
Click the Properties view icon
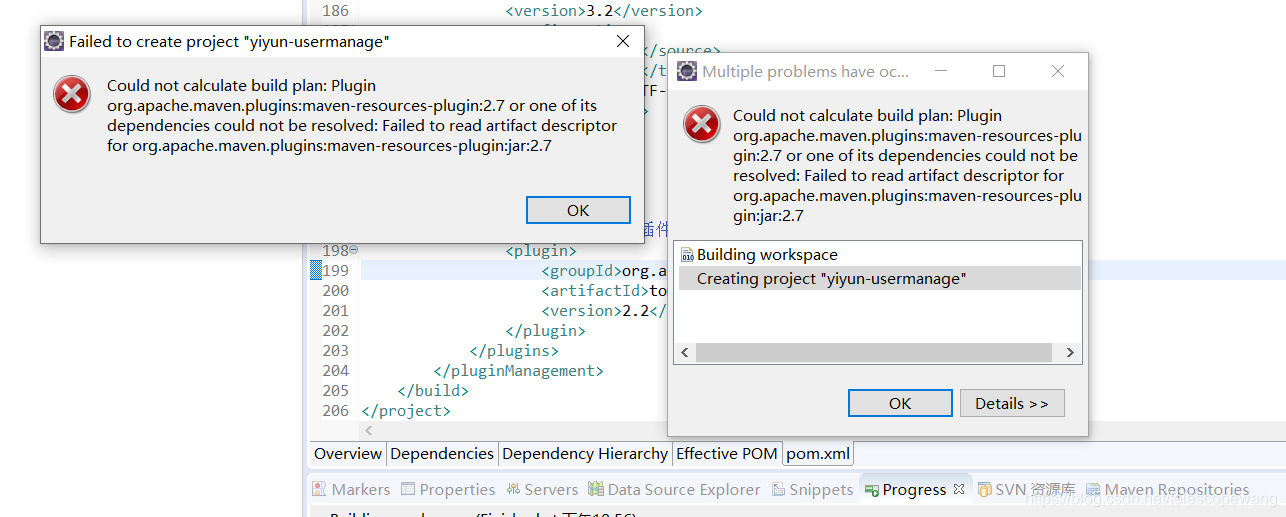408,489
